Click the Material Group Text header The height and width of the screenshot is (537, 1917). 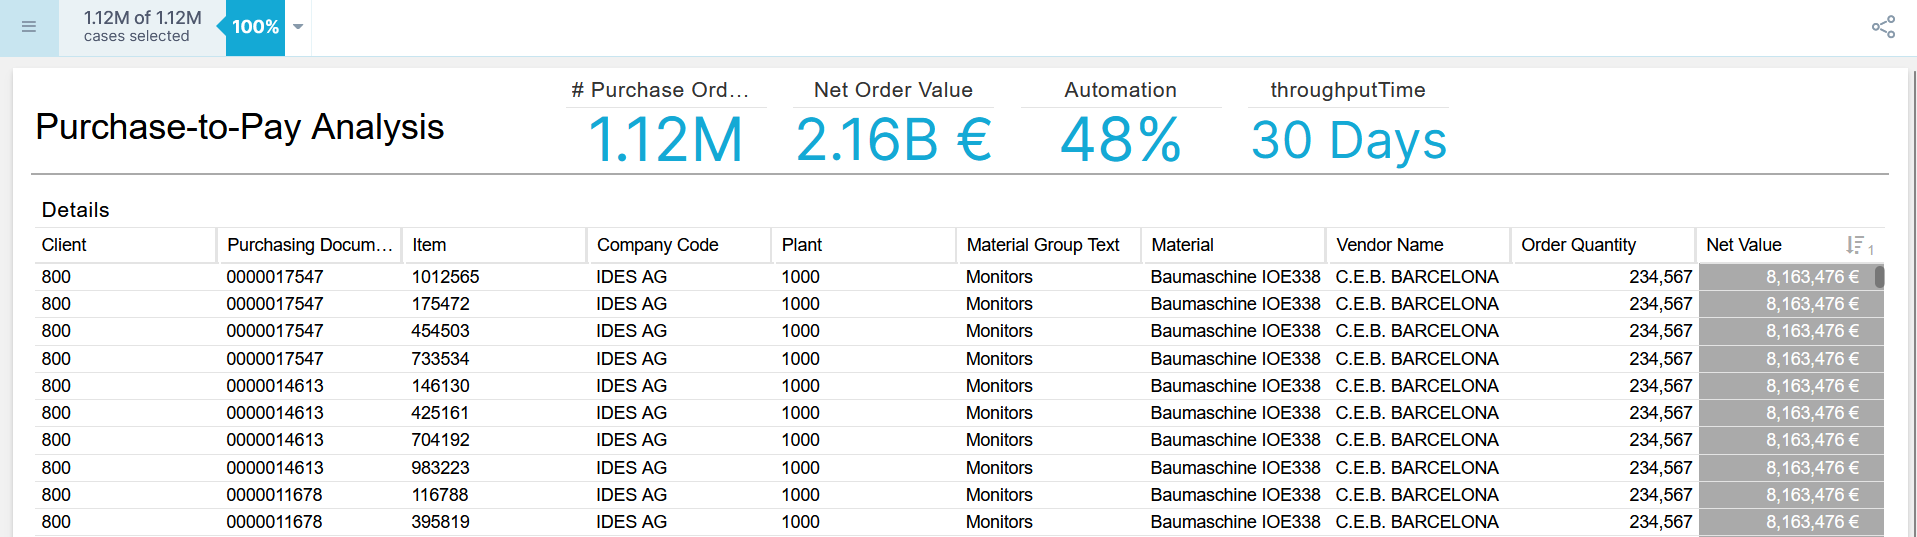1042,245
